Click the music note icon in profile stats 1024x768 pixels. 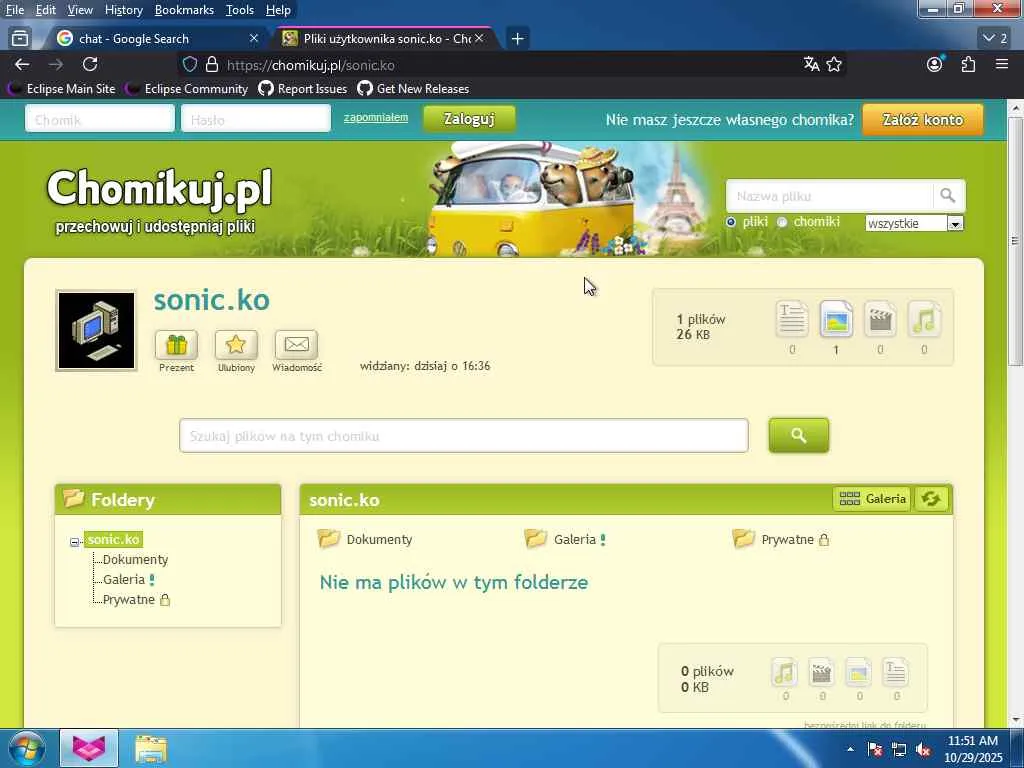point(924,319)
